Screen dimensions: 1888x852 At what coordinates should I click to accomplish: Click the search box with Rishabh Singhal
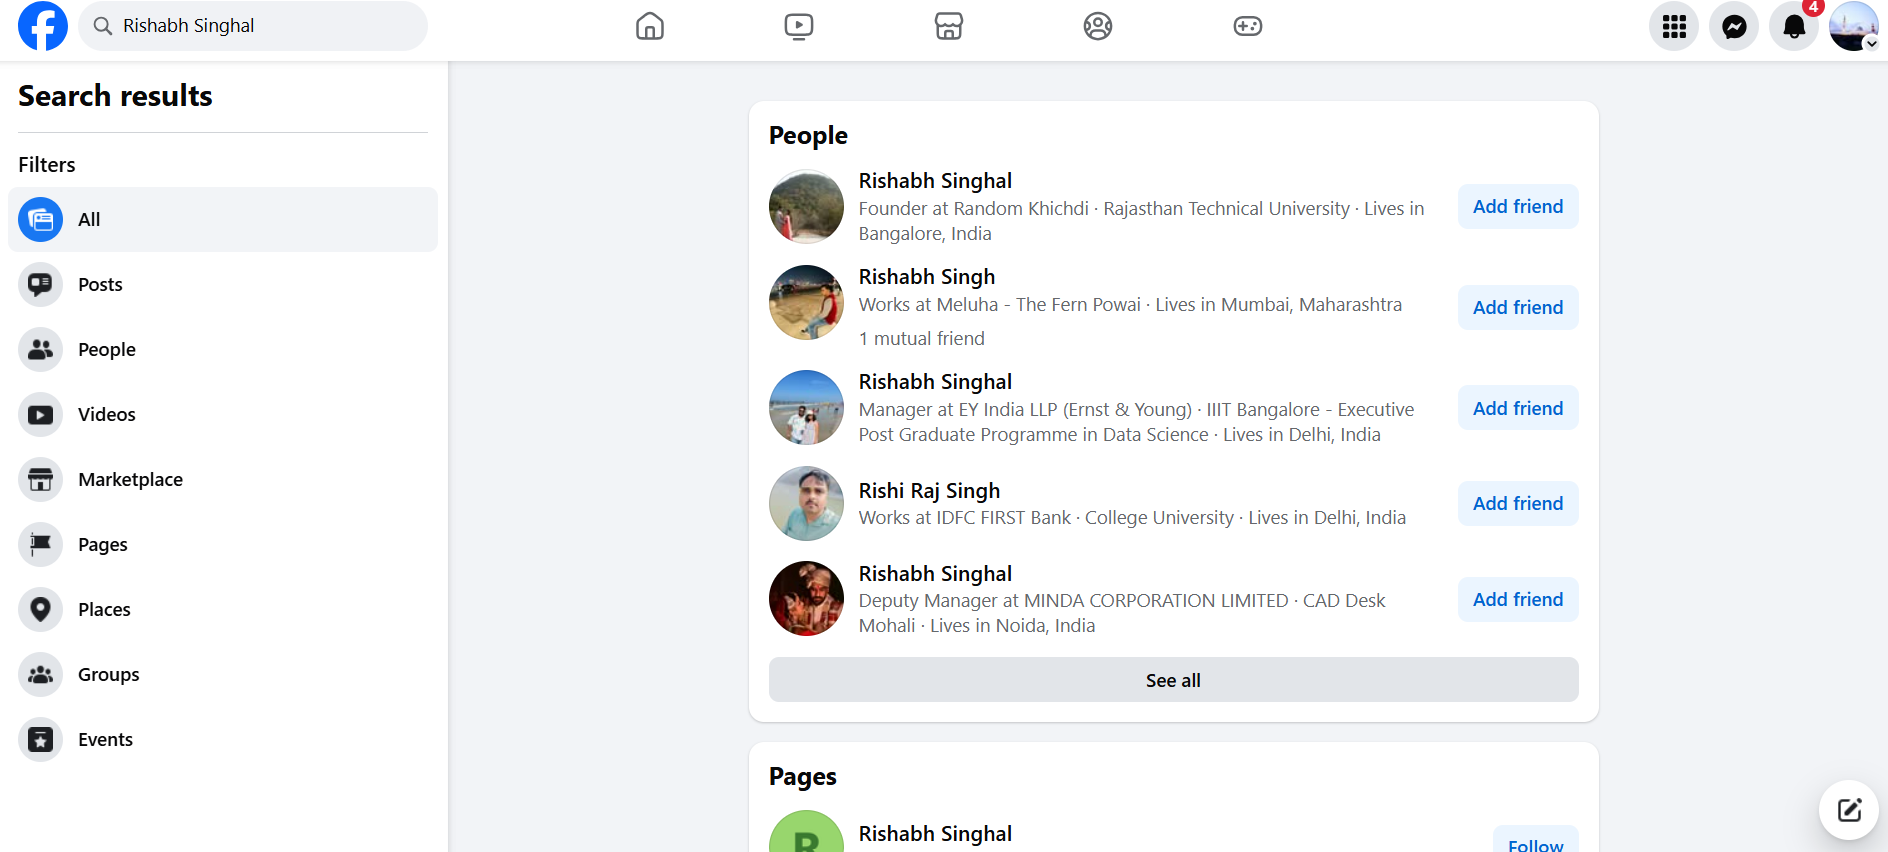pos(260,26)
